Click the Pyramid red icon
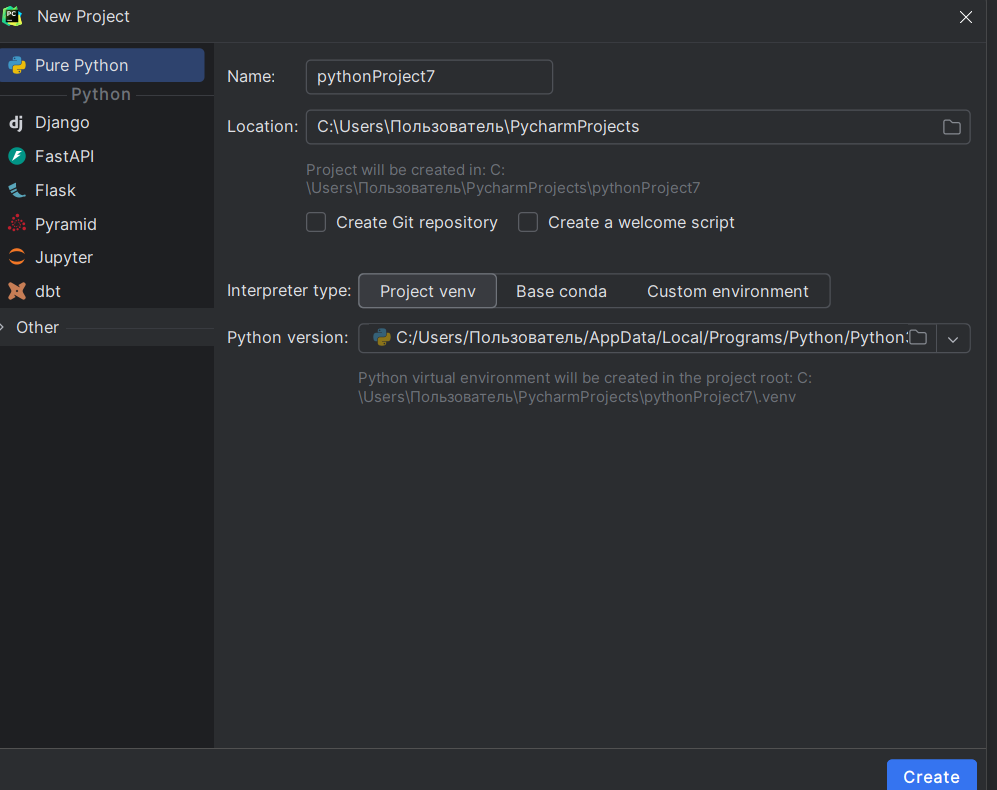Screen dimensions: 997x790 17,224
